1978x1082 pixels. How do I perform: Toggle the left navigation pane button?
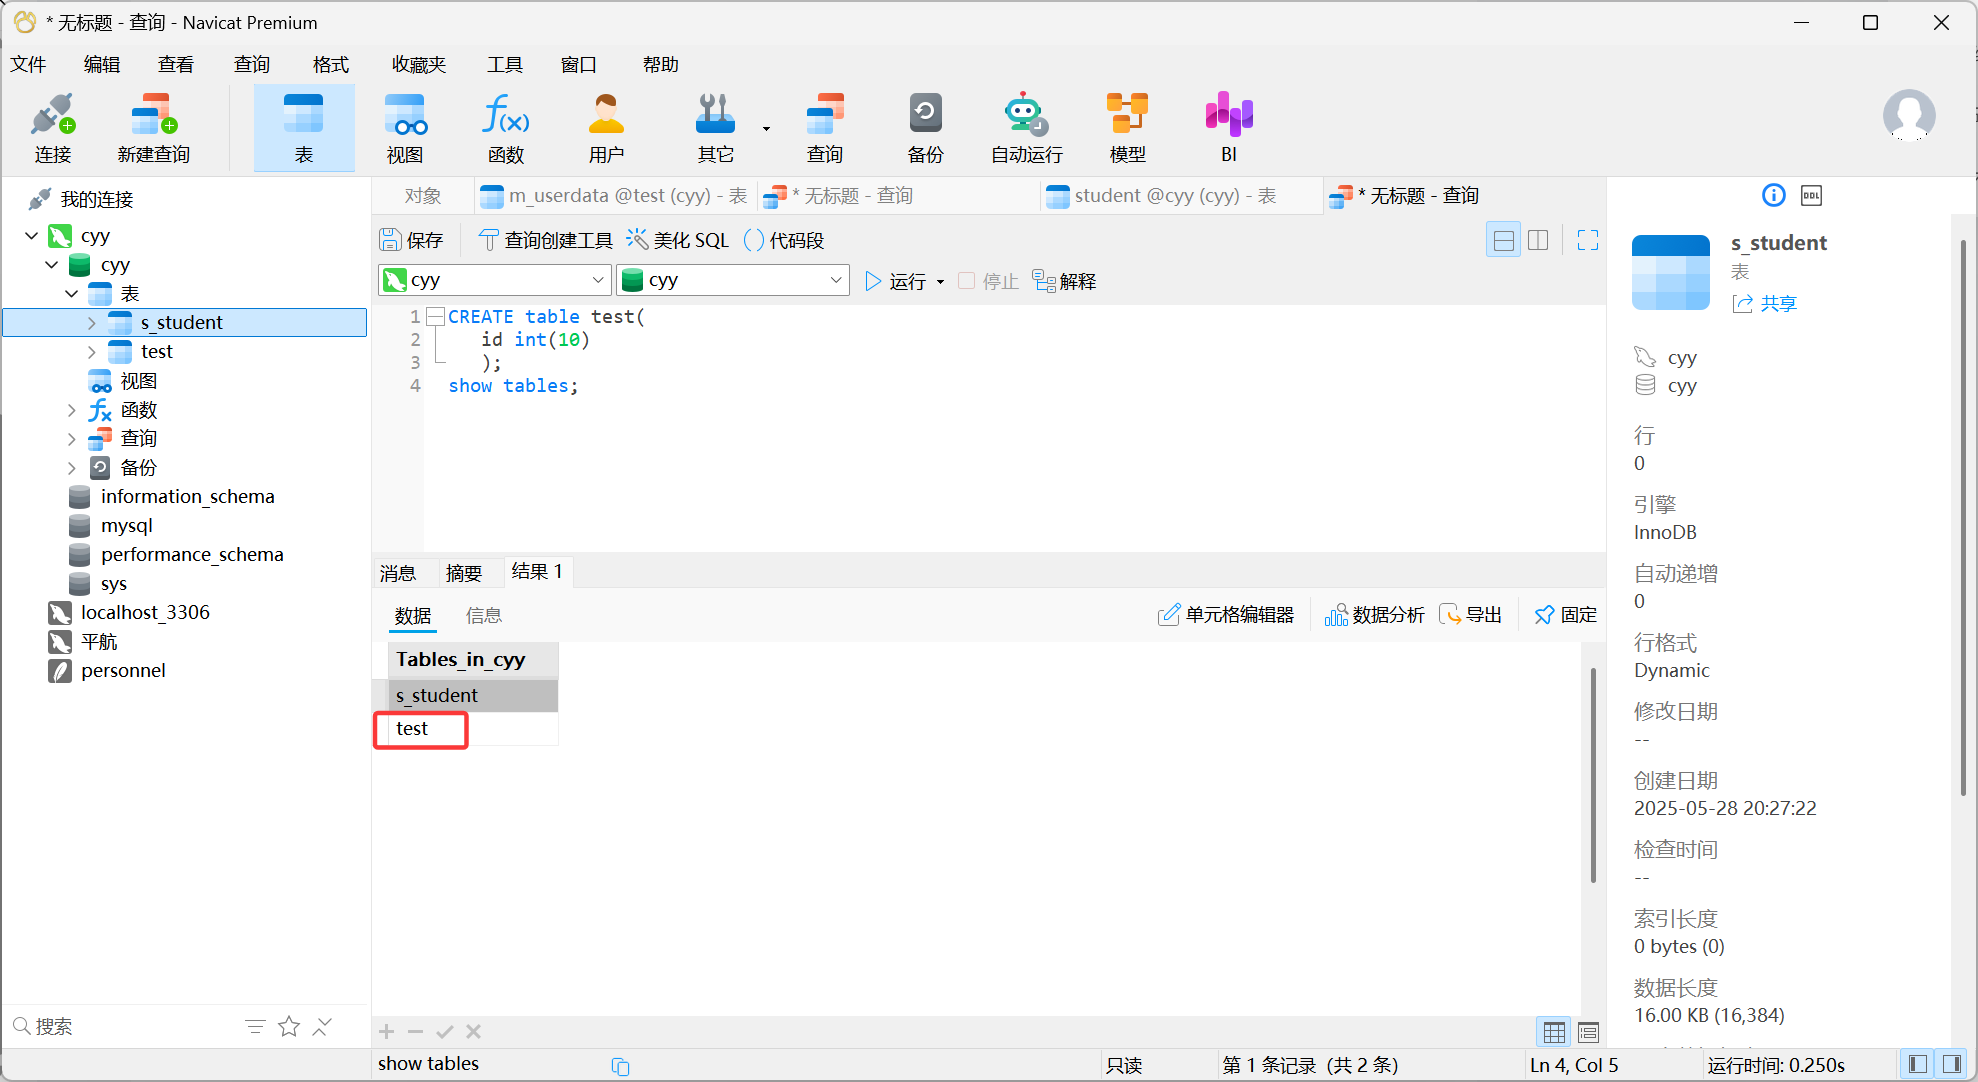tap(1917, 1064)
